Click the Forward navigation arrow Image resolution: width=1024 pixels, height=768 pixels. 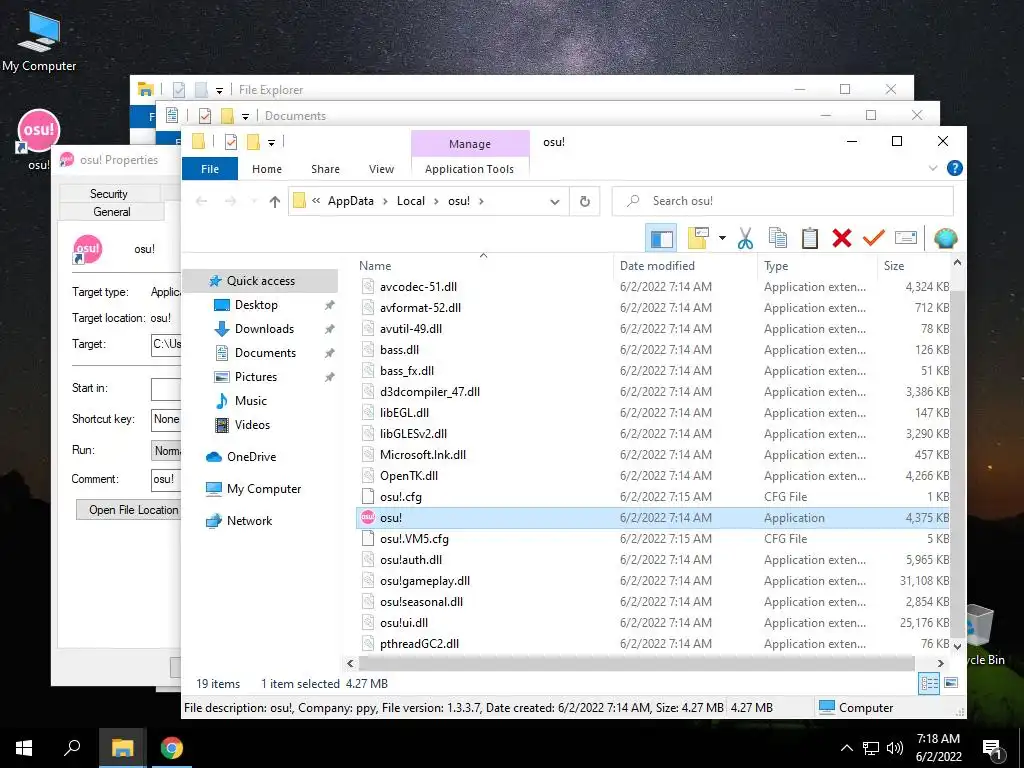click(231, 202)
